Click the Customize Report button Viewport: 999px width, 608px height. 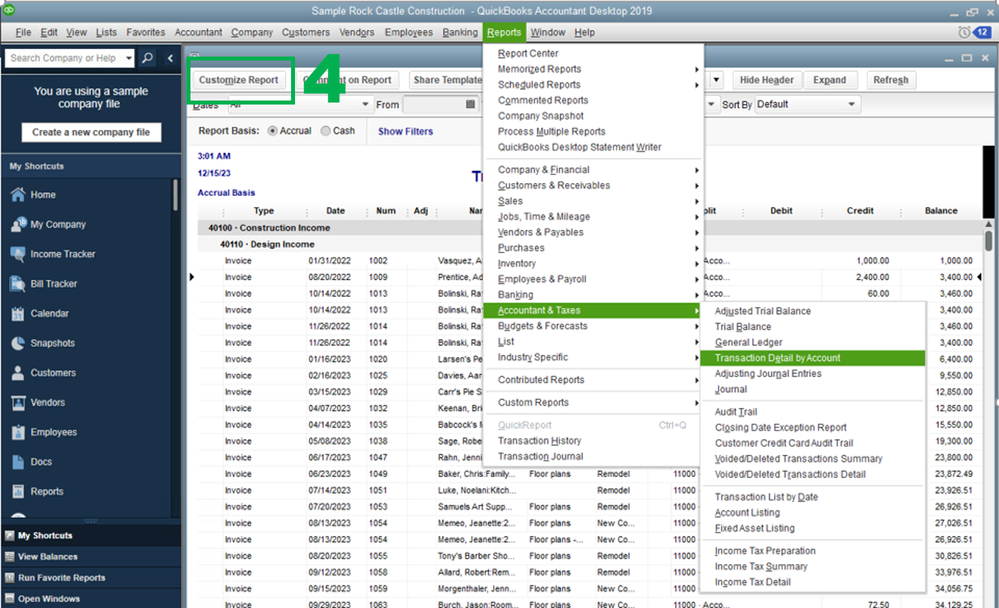click(238, 80)
